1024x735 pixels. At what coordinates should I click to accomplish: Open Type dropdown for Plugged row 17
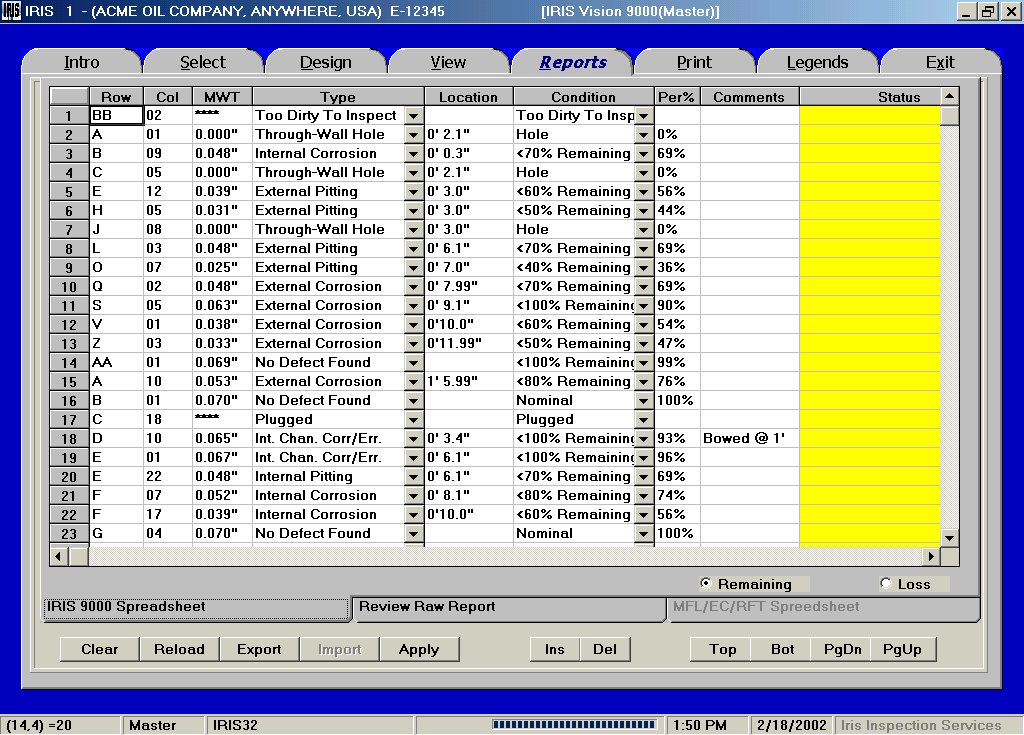413,420
